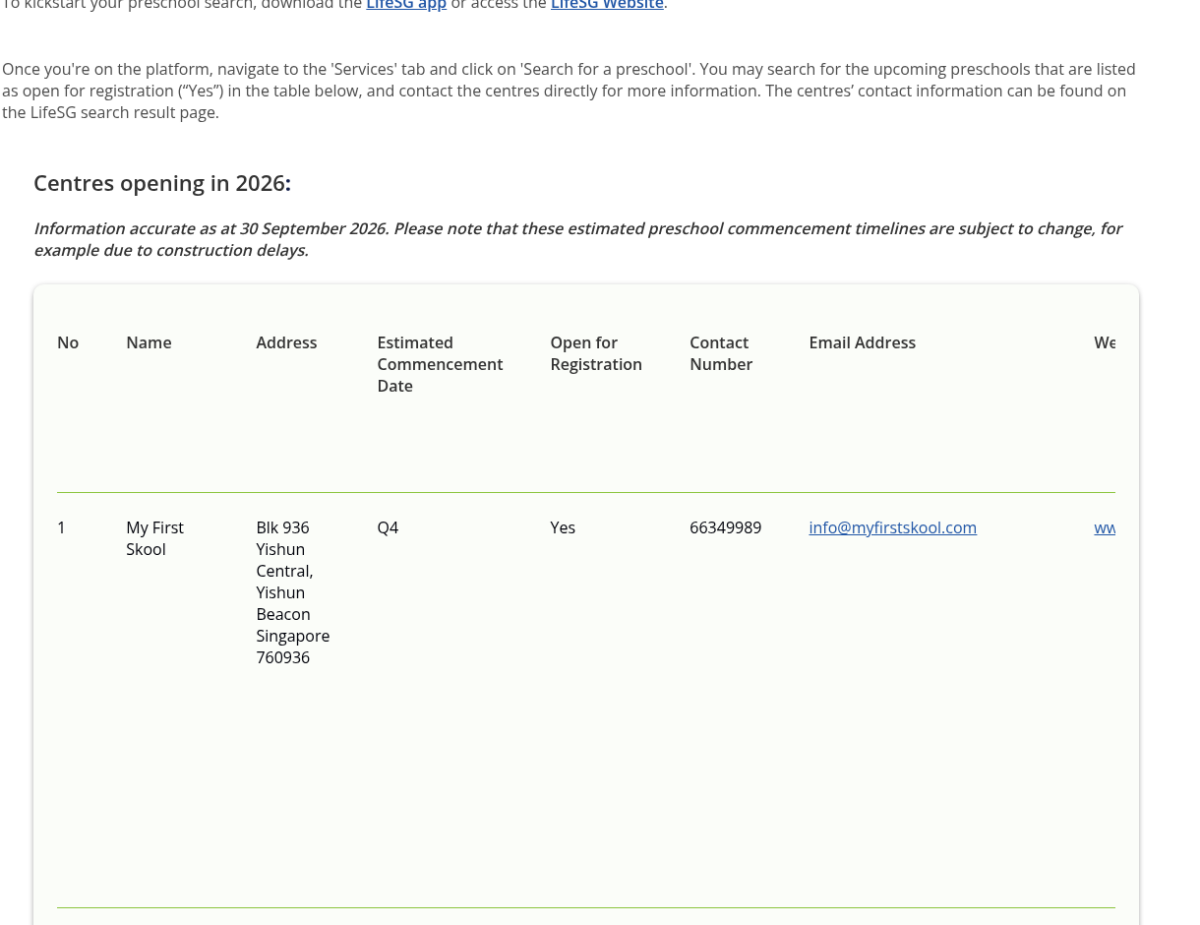This screenshot has height=925, width=1200.
Task: Click the 'My First Skool' name cell
Action: pyautogui.click(x=155, y=538)
